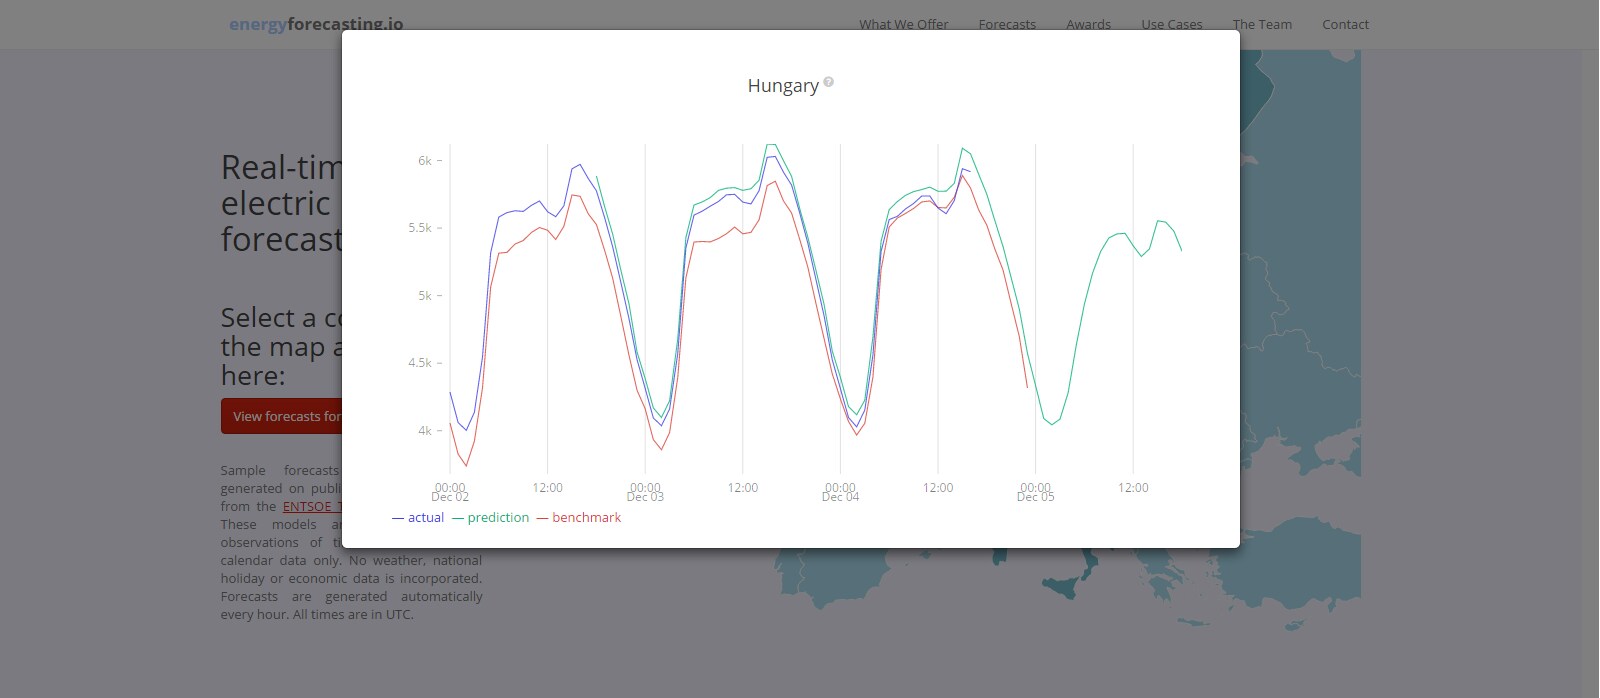This screenshot has height=698, width=1600.
Task: Click the red View forecasts button
Action: pos(282,416)
